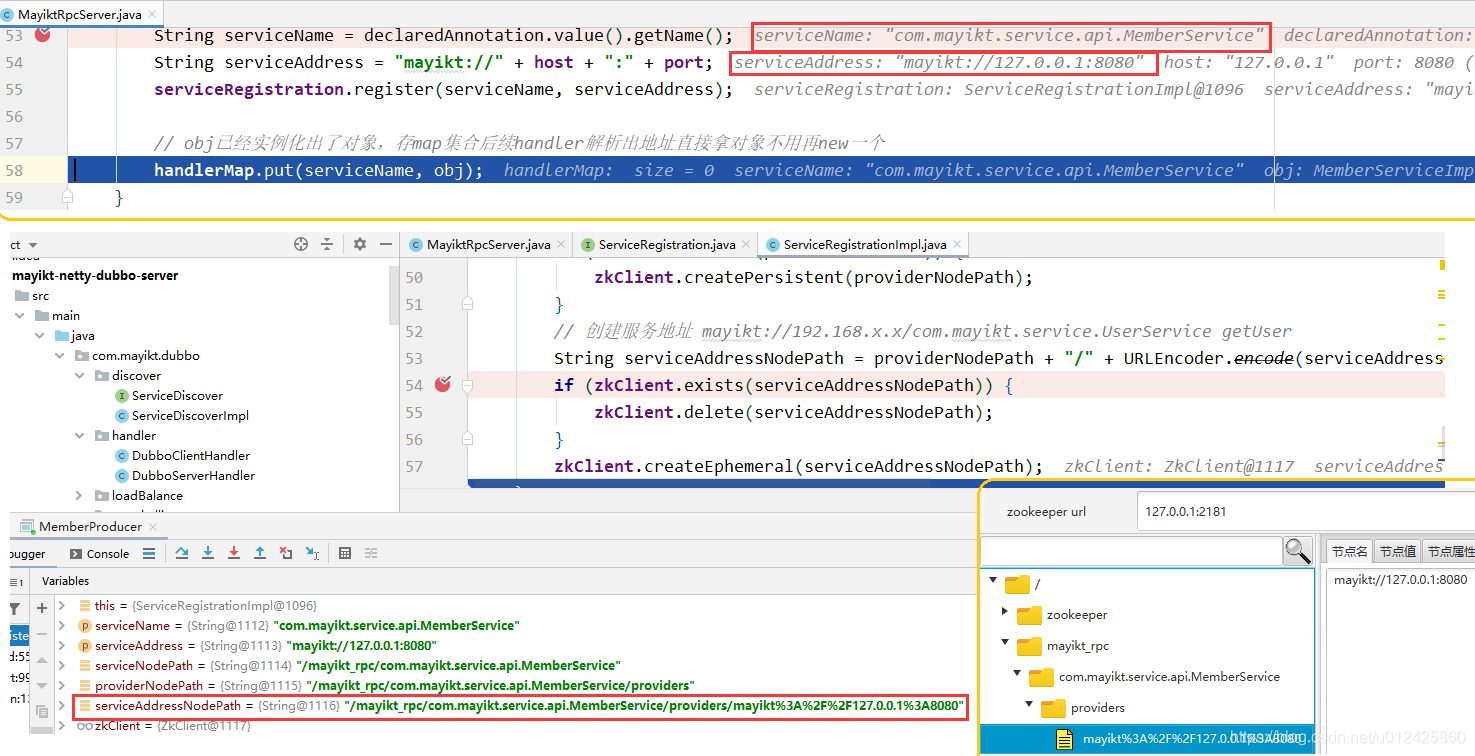Viewport: 1475px width, 756px height.
Task: Click the Step Out debugger icon
Action: point(260,553)
